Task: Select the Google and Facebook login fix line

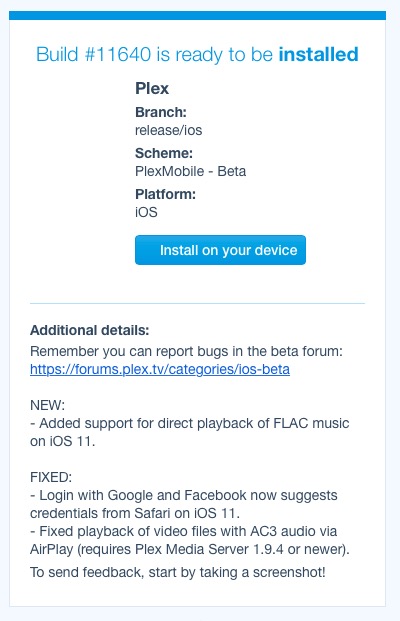Action: coord(184,504)
